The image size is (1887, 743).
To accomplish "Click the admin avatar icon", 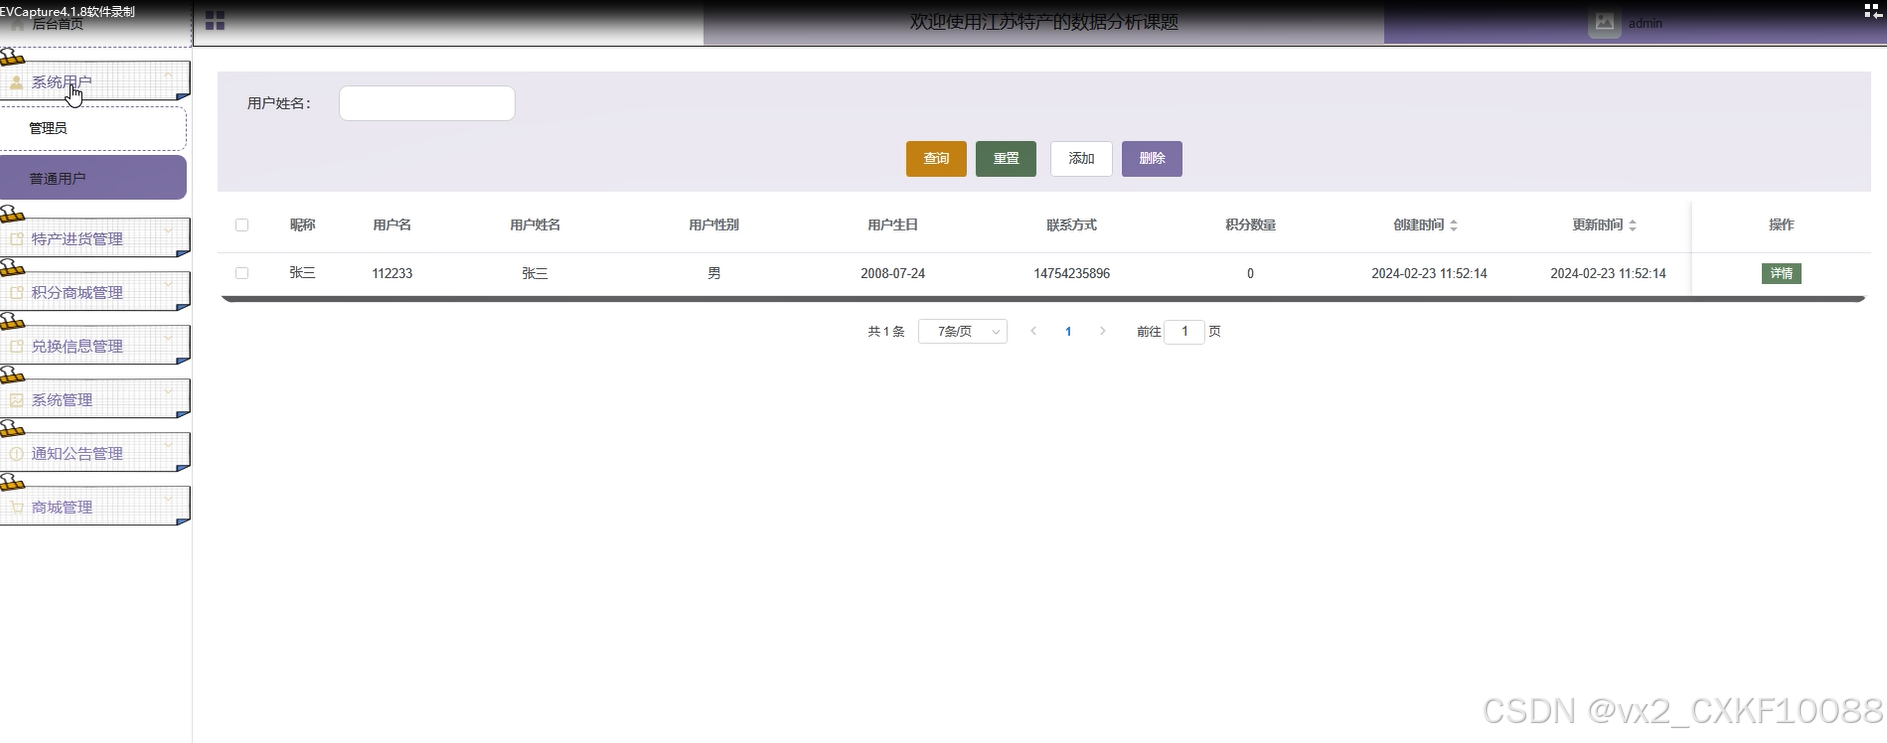I will click(x=1604, y=22).
